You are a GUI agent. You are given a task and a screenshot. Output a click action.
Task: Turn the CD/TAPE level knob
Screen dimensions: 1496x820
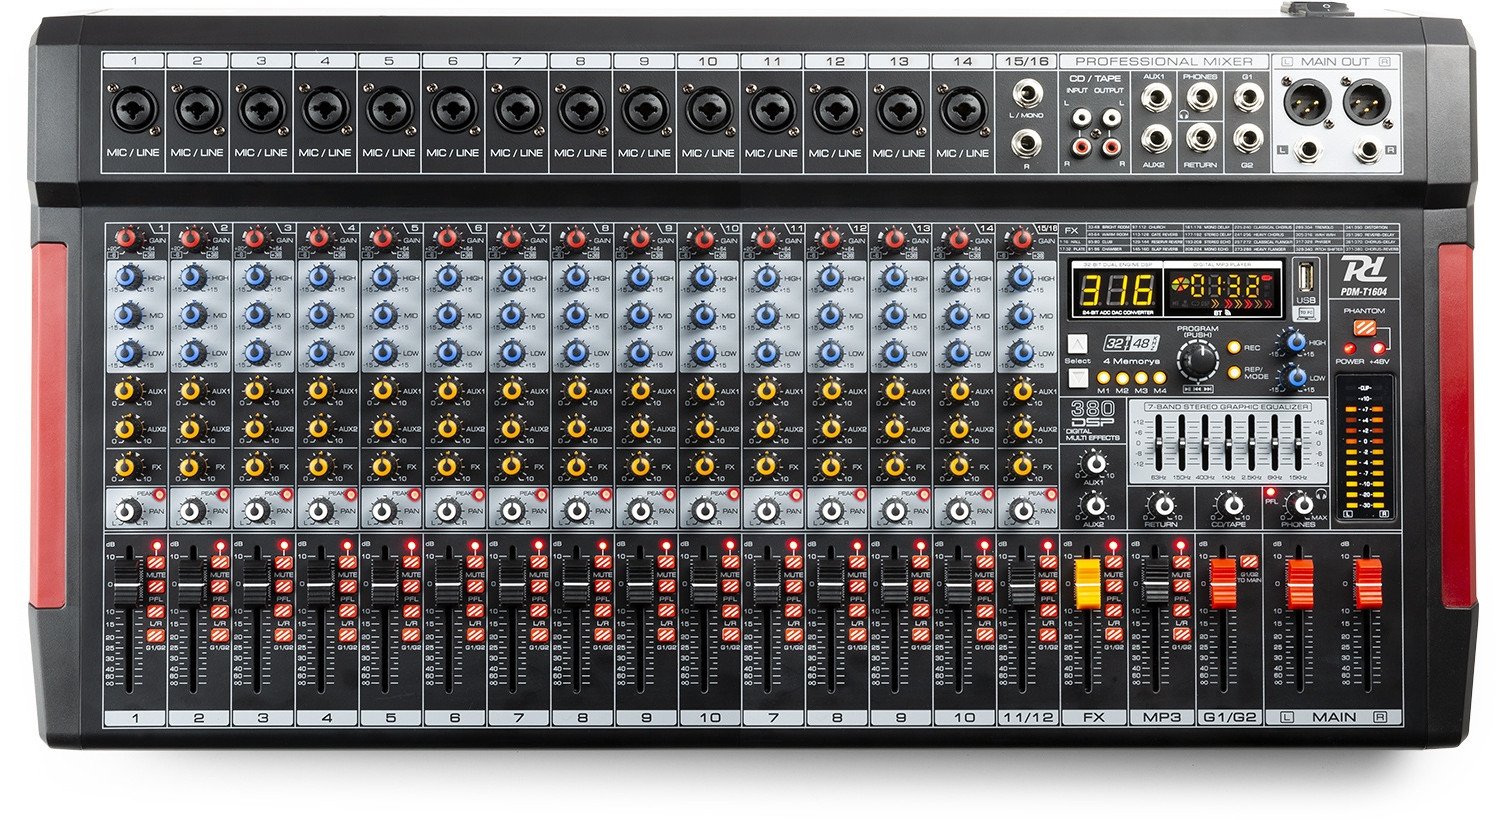point(1233,506)
